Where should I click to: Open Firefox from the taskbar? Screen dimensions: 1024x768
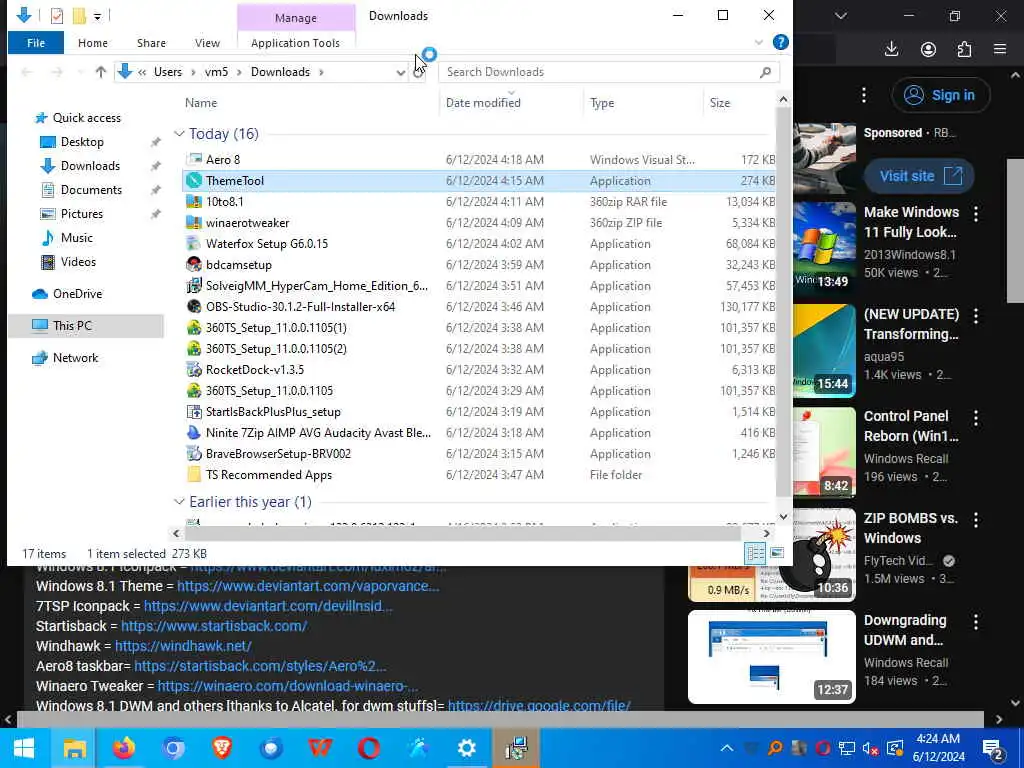click(123, 748)
